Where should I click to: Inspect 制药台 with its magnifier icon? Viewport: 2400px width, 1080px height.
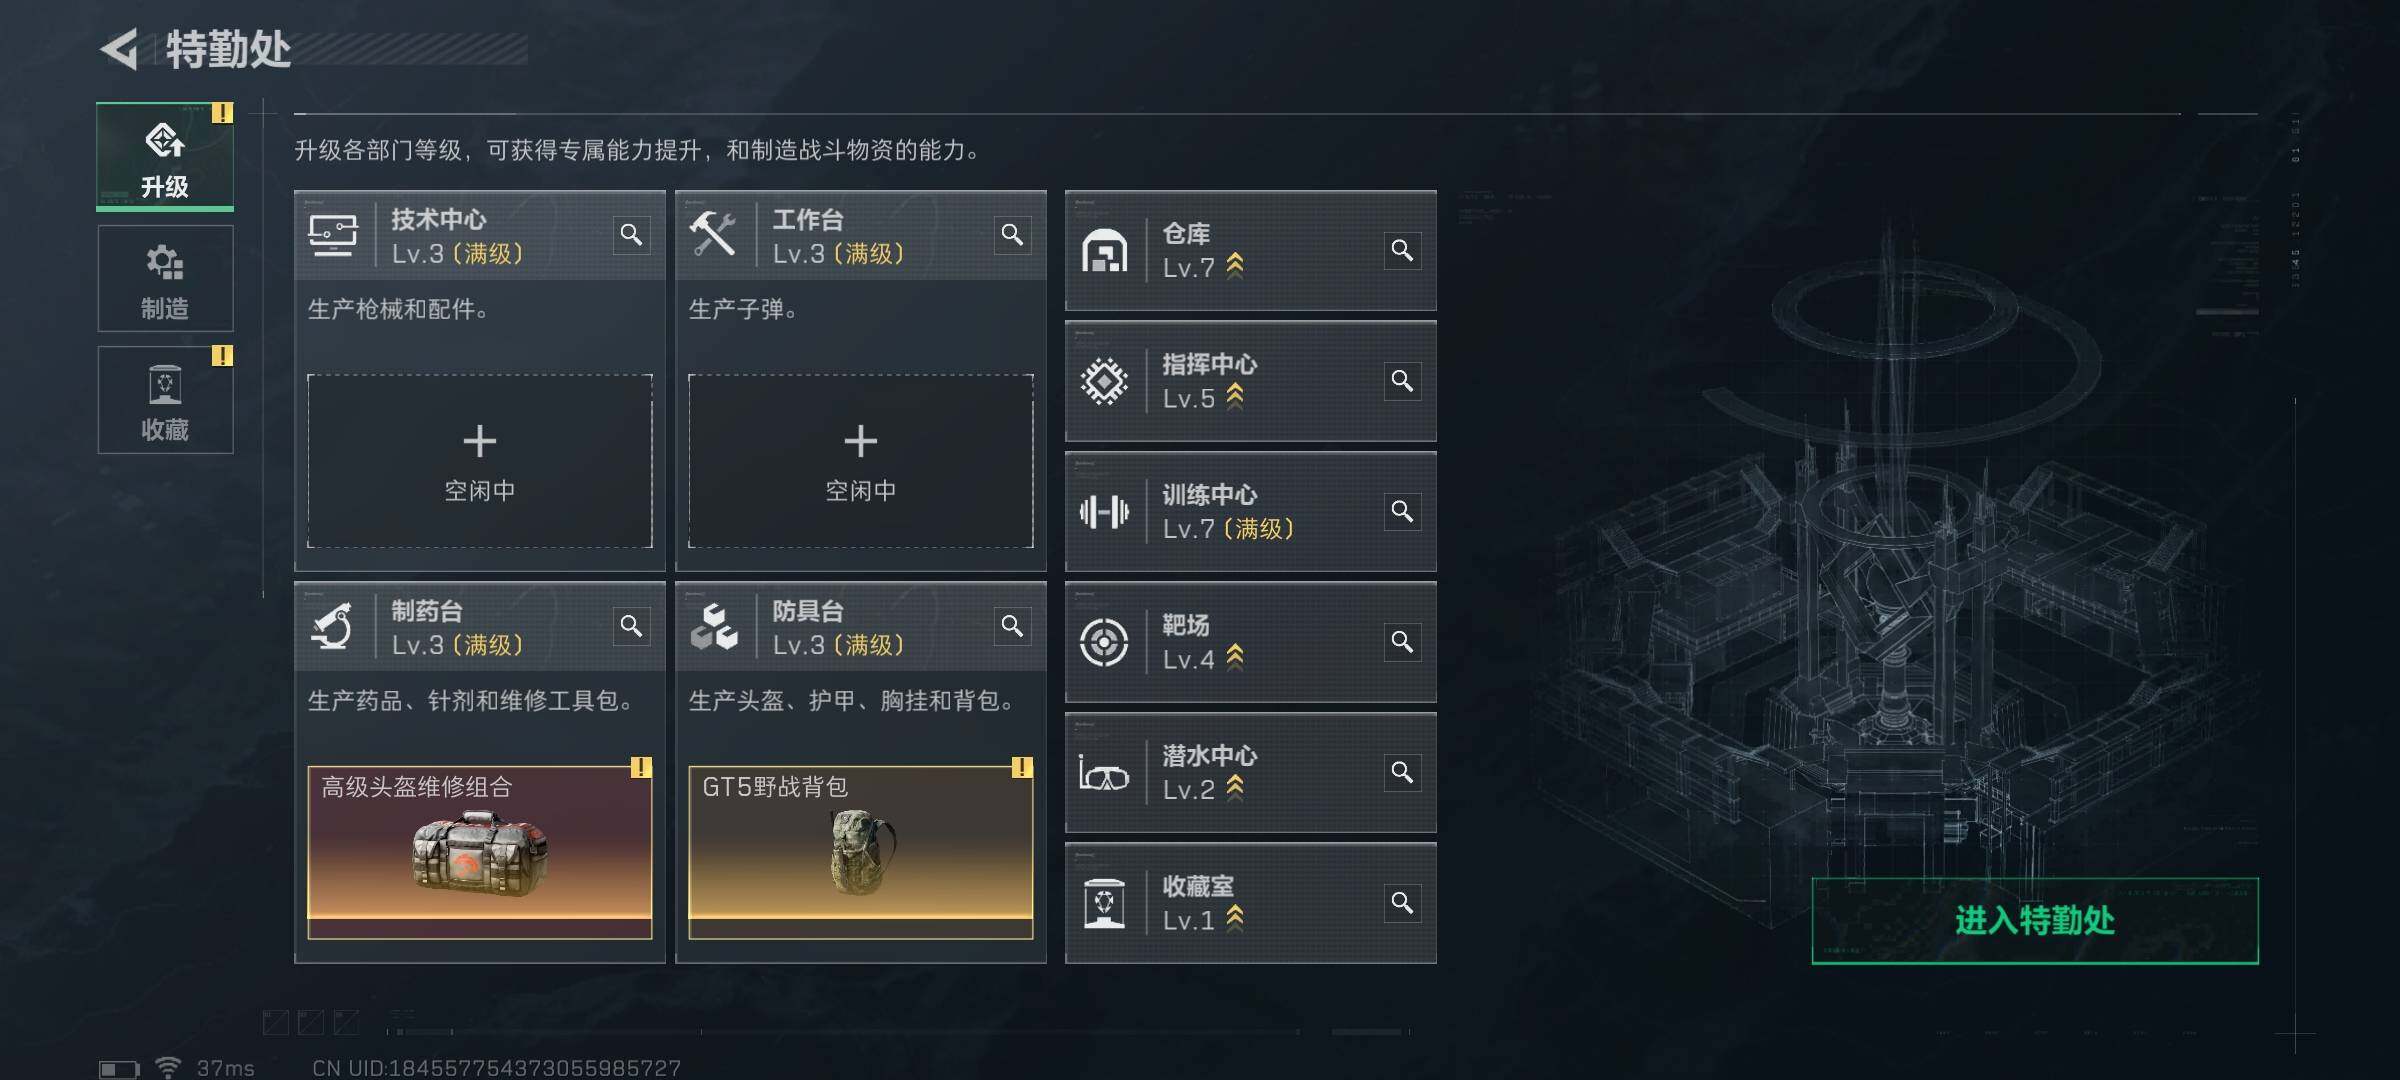631,626
